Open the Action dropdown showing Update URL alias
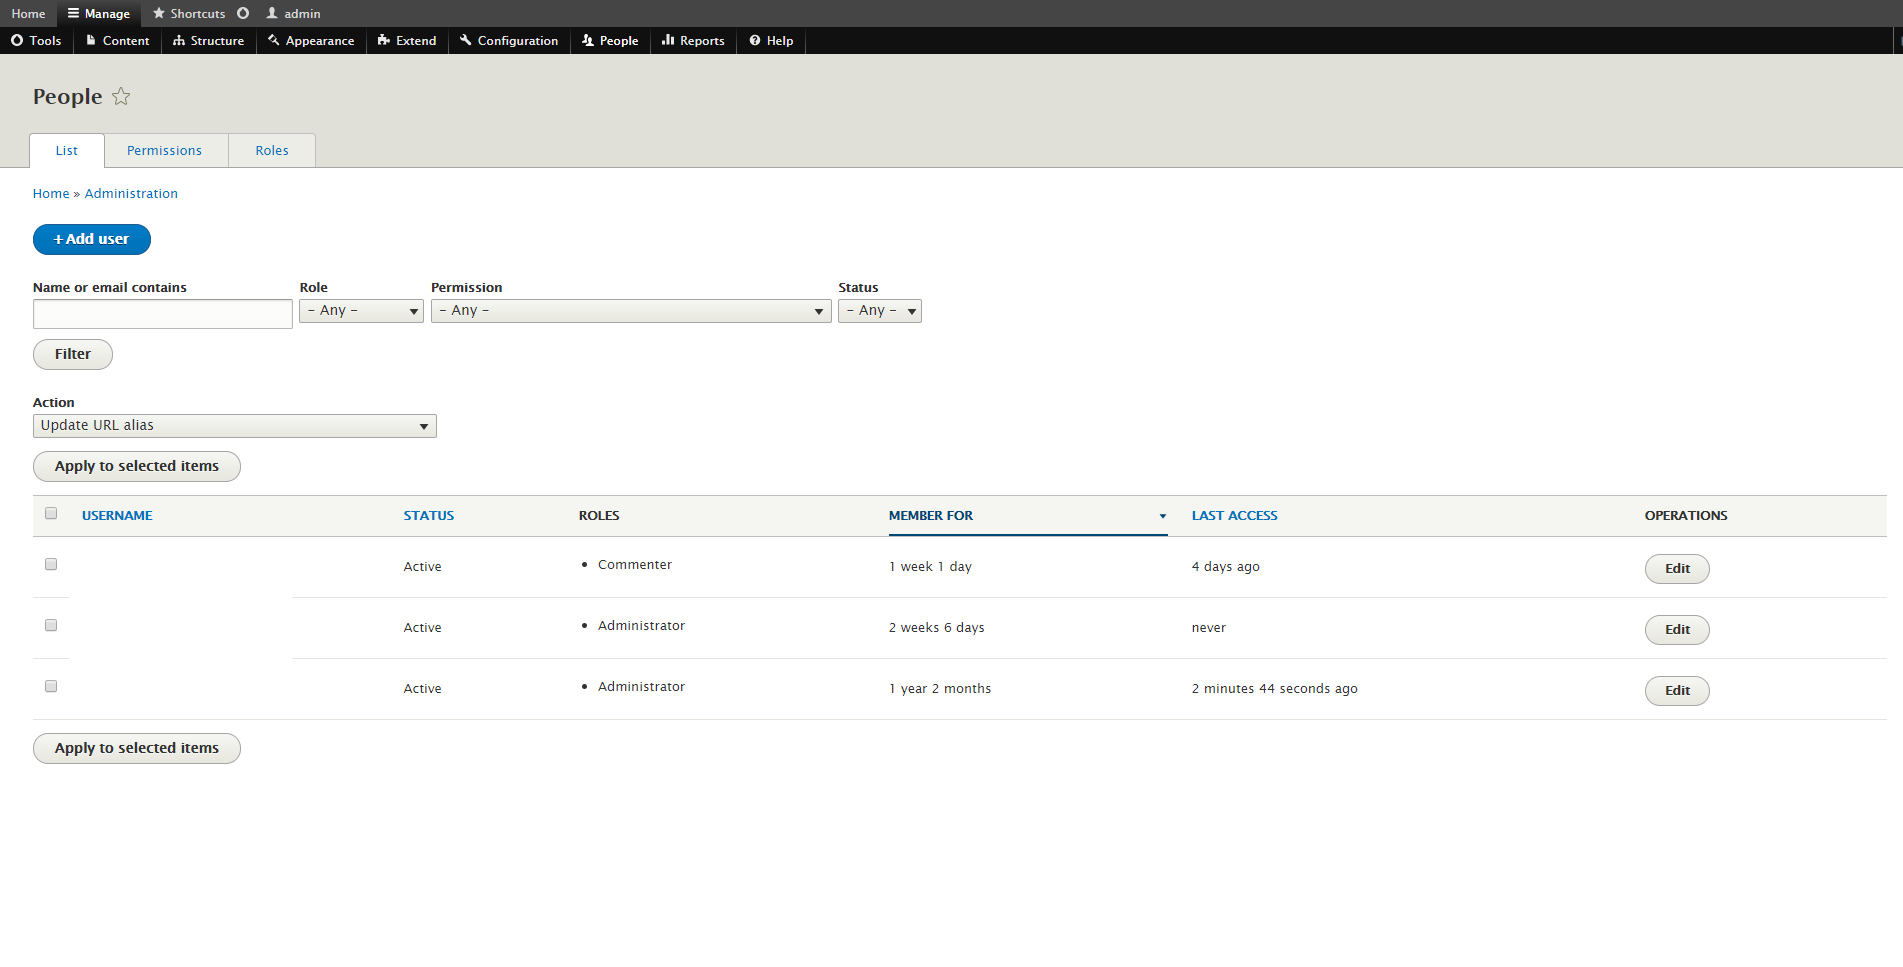Viewport: 1903px width, 967px height. pyautogui.click(x=234, y=426)
